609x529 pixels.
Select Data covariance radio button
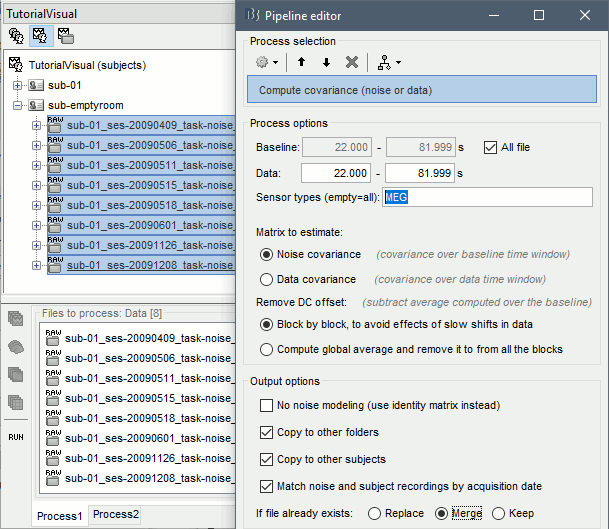click(266, 279)
